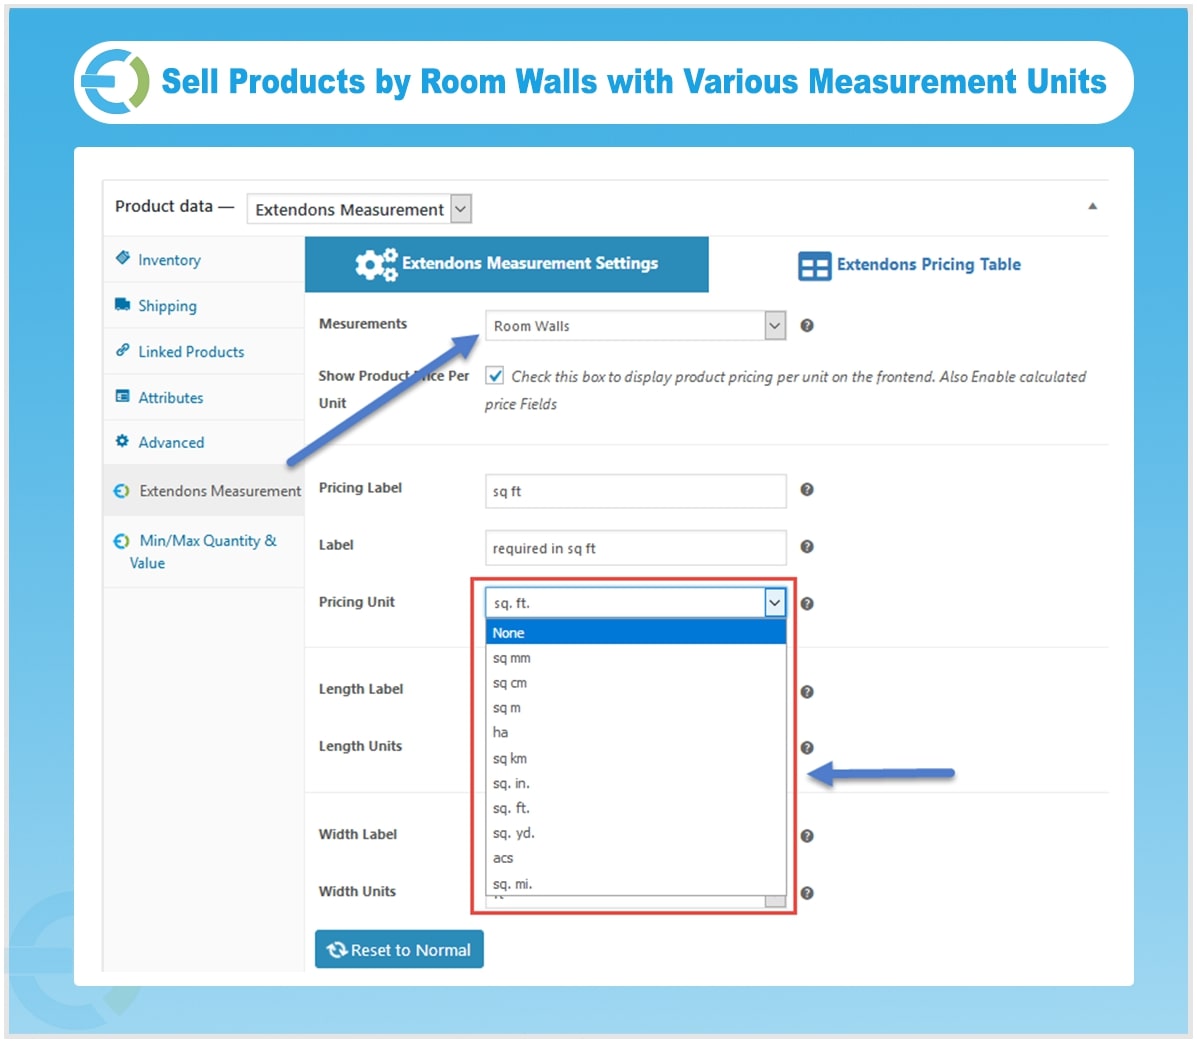Screen dimensions: 1197x1044
Task: Click the Extendons Measurement sidebar logo icon
Action: [x=121, y=491]
